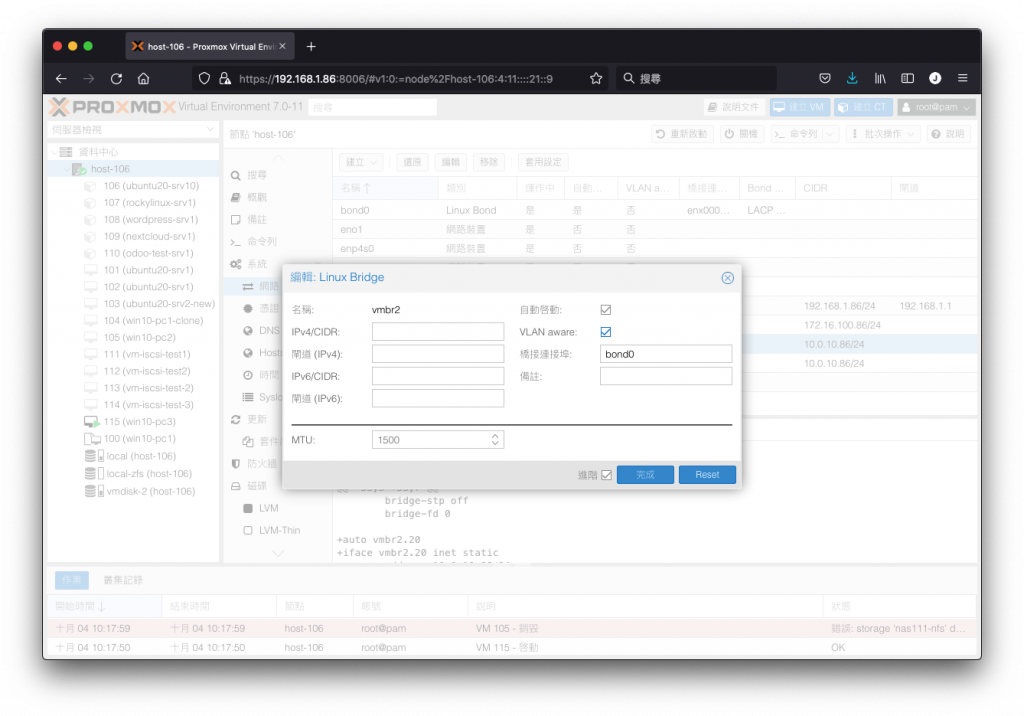Switch to the 作業 tasks tab
The width and height of the screenshot is (1024, 716).
[x=72, y=580]
